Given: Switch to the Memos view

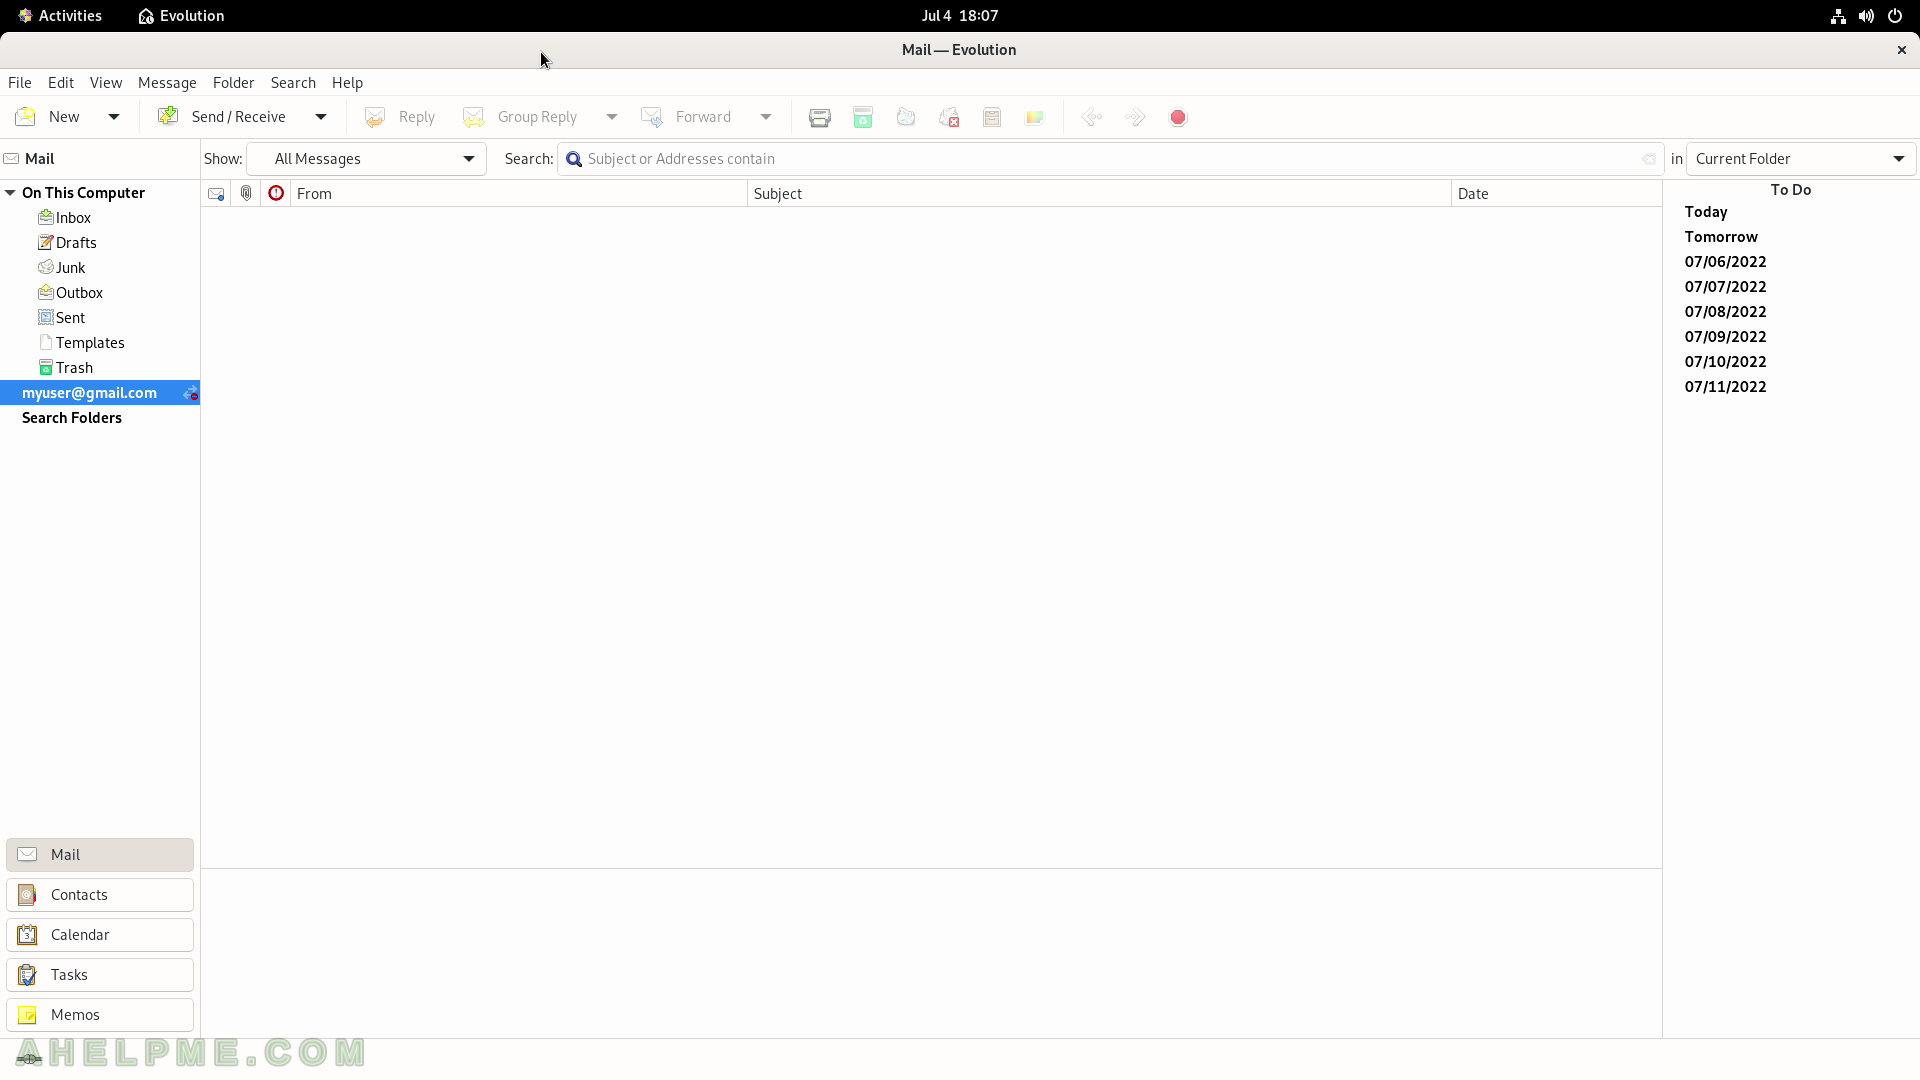Looking at the screenshot, I should [100, 1015].
